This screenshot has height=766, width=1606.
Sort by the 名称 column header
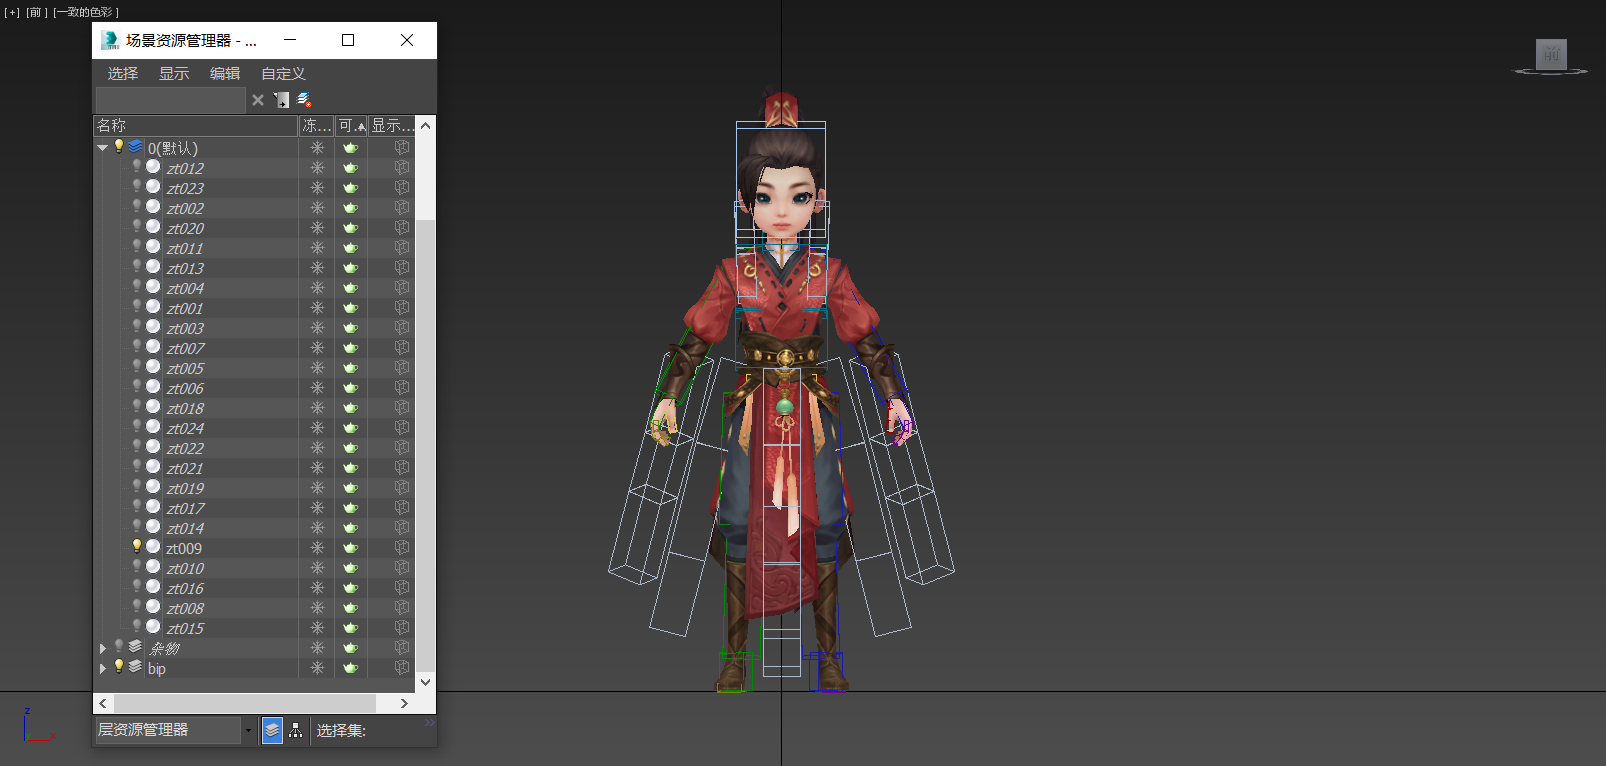pos(195,126)
